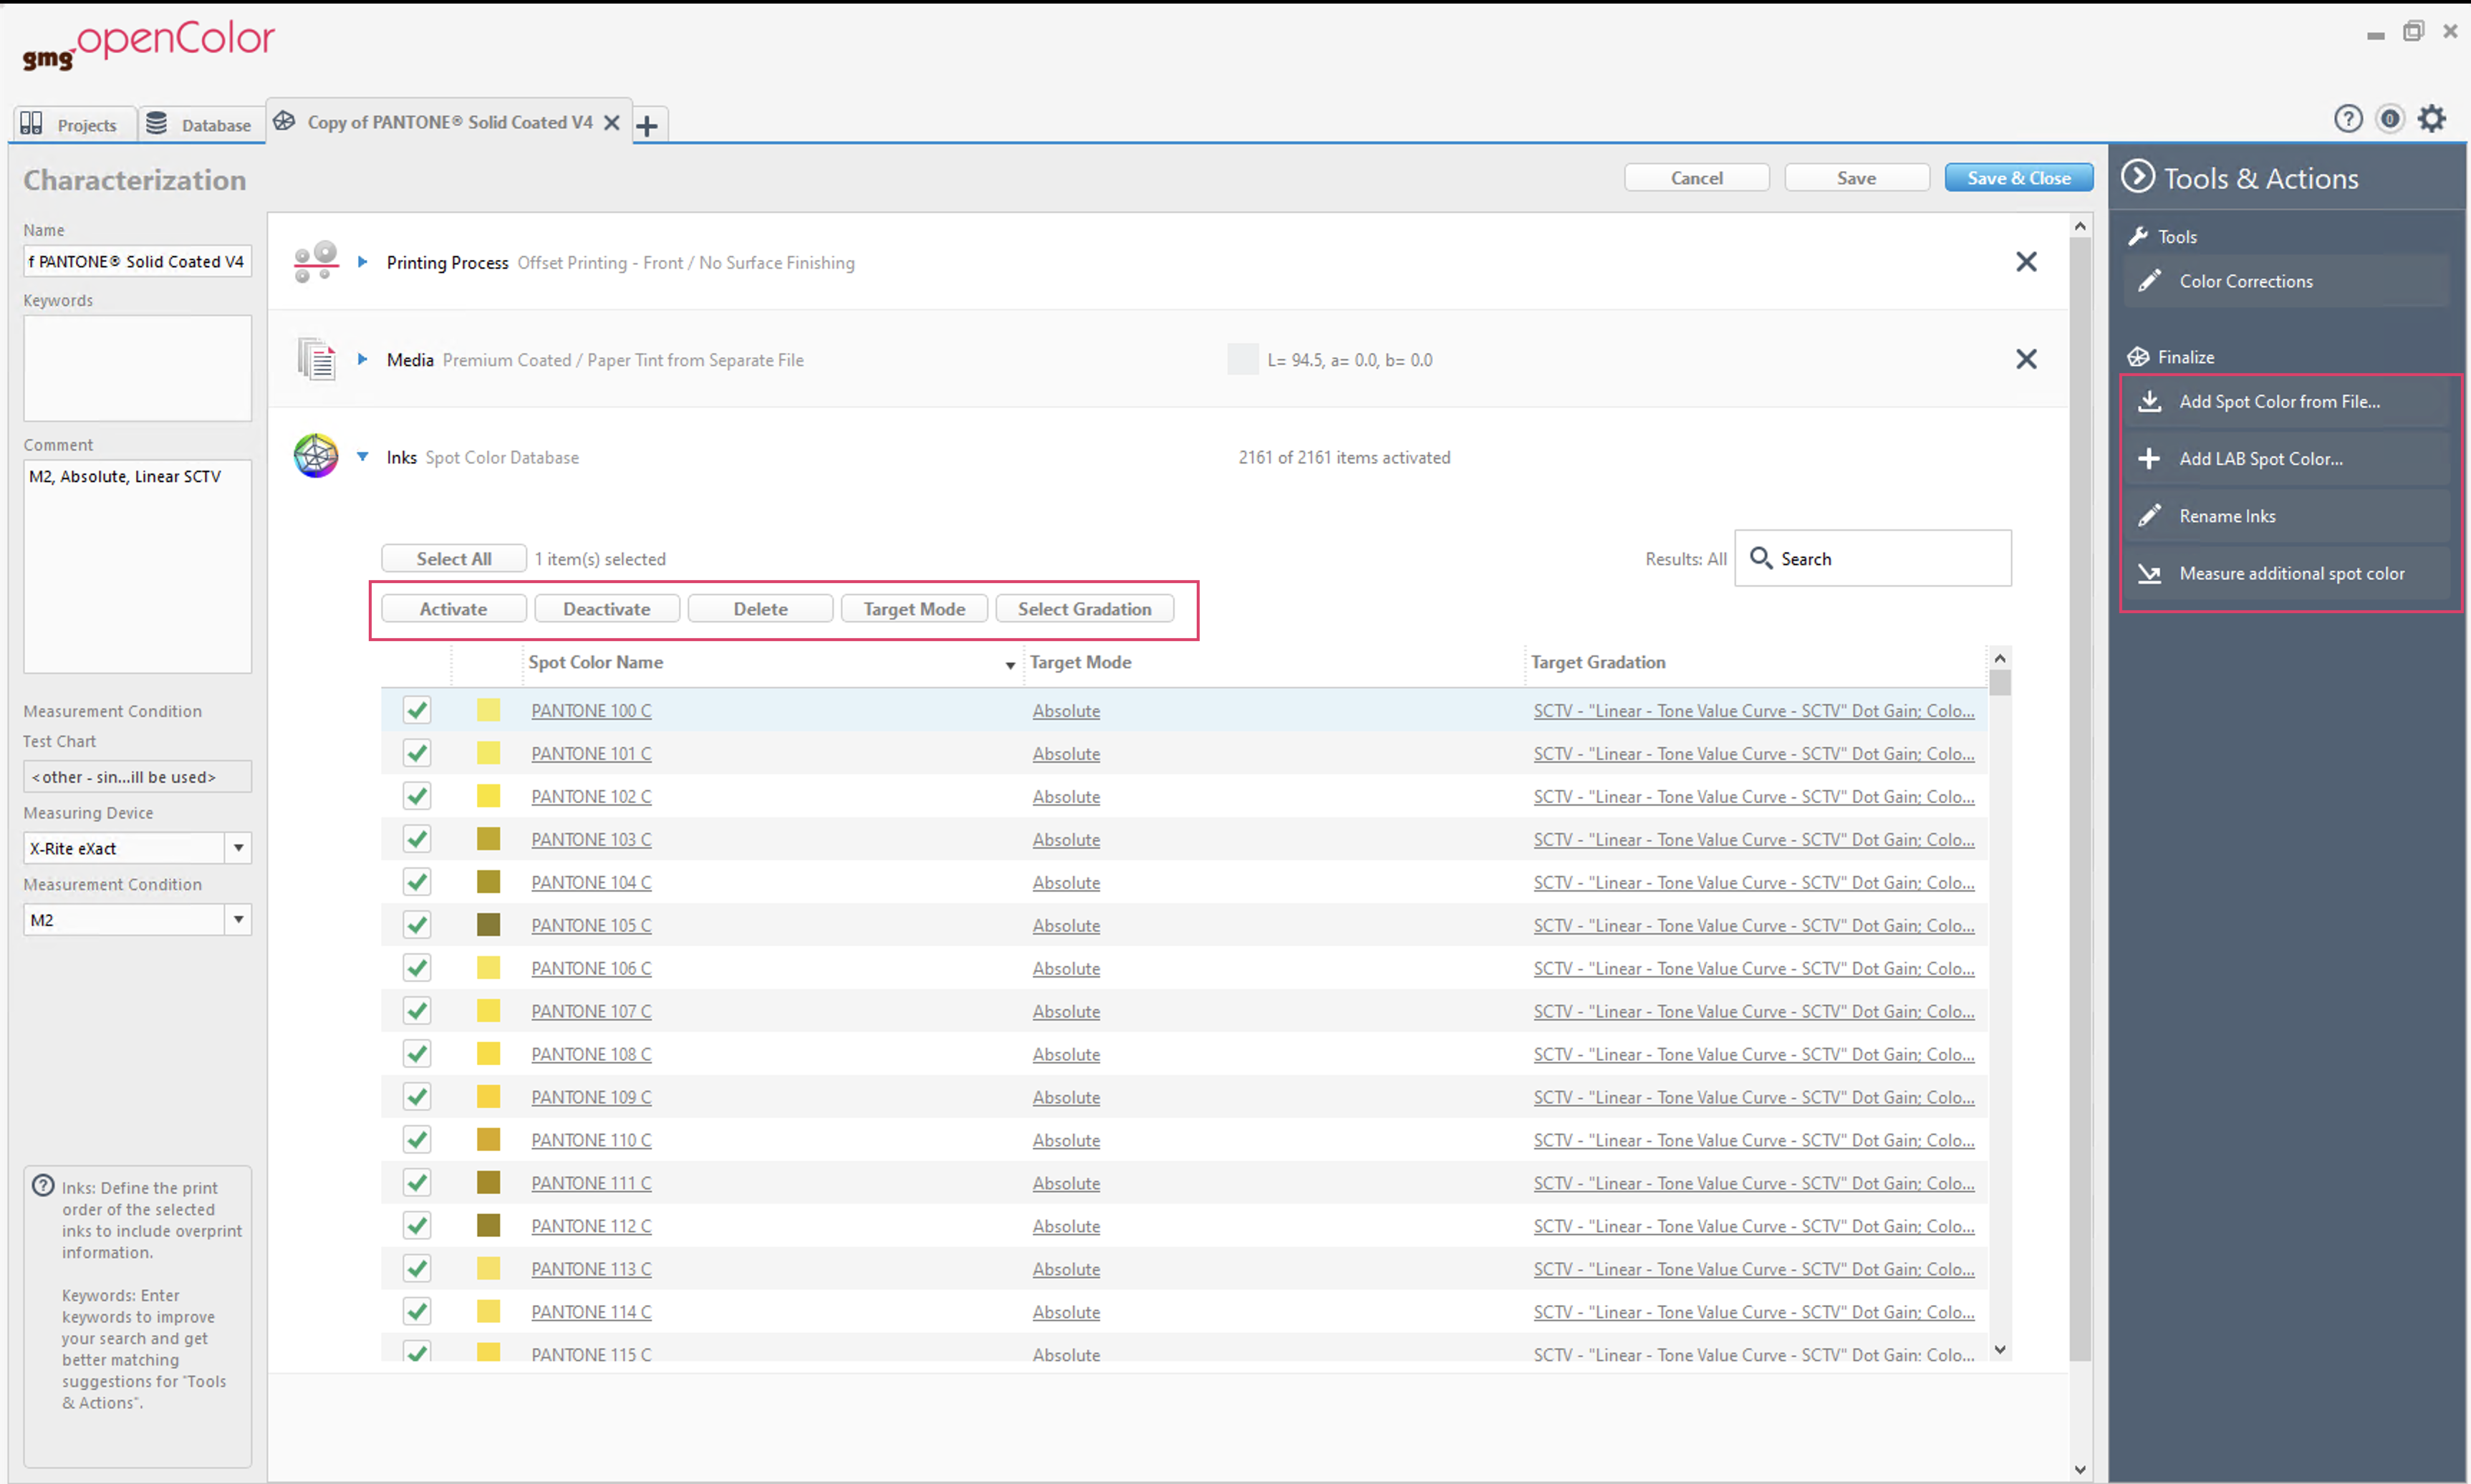
Task: Click the Target Mode button
Action: point(915,609)
